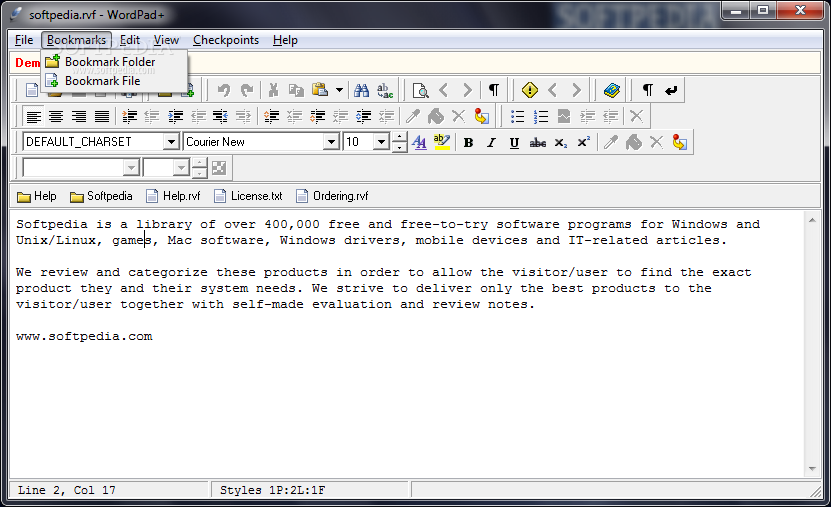Open the License.txt bookmark
Viewport: 831px width, 507px height.
click(x=249, y=196)
